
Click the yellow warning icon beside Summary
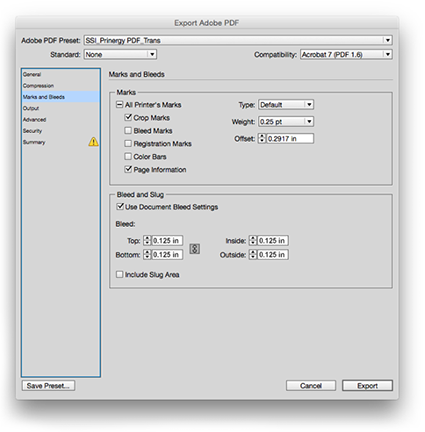click(94, 142)
